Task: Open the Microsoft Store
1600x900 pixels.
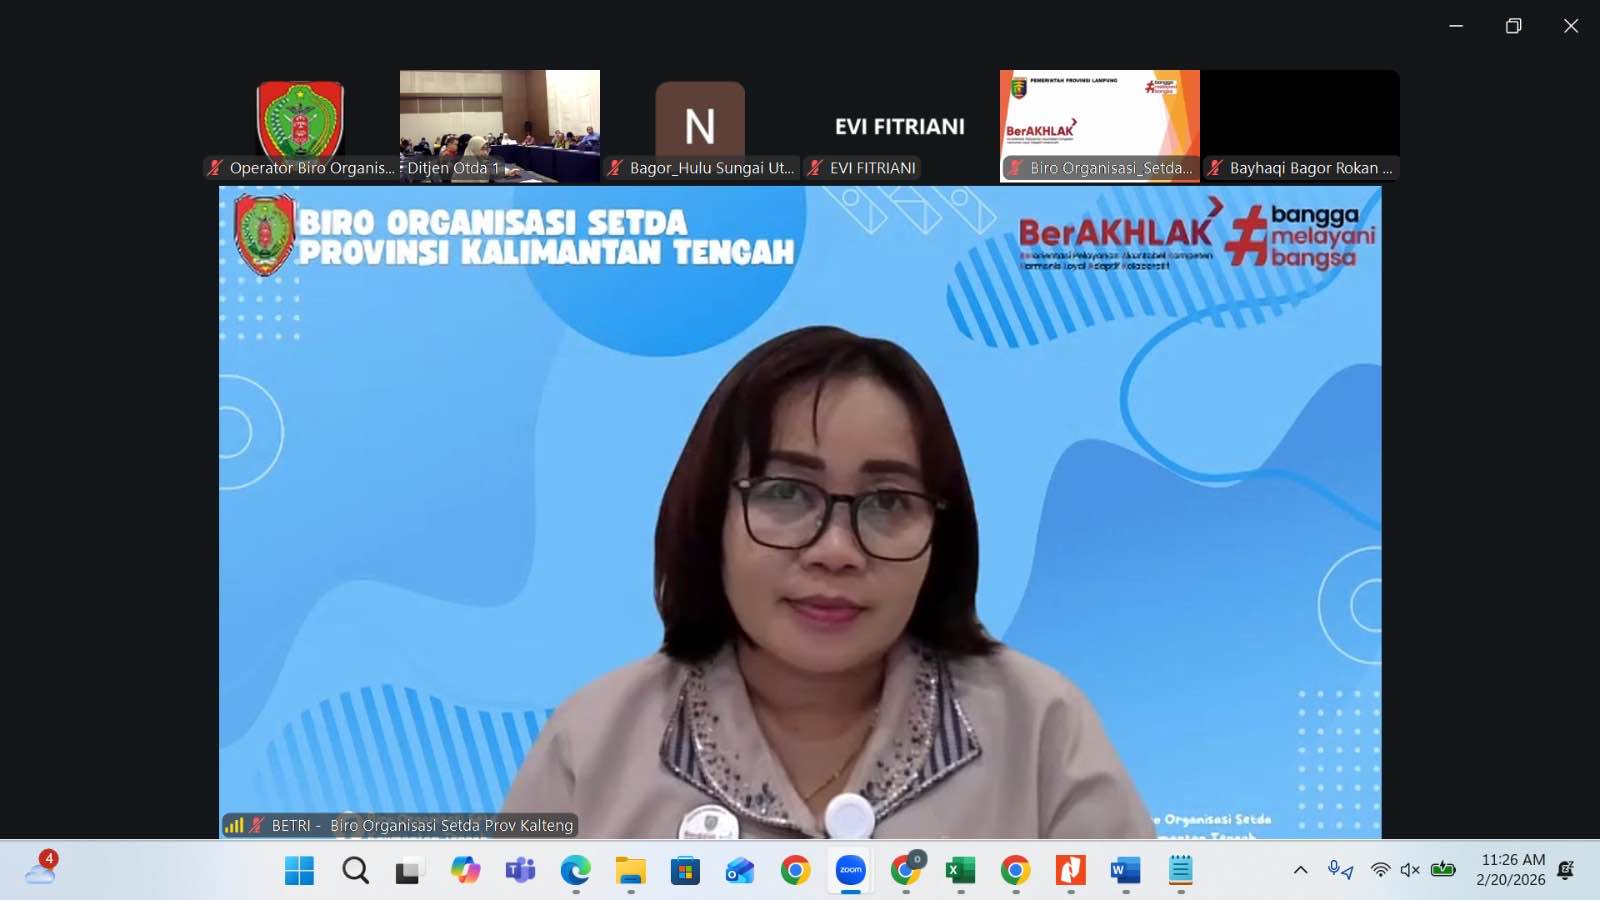Action: point(685,869)
